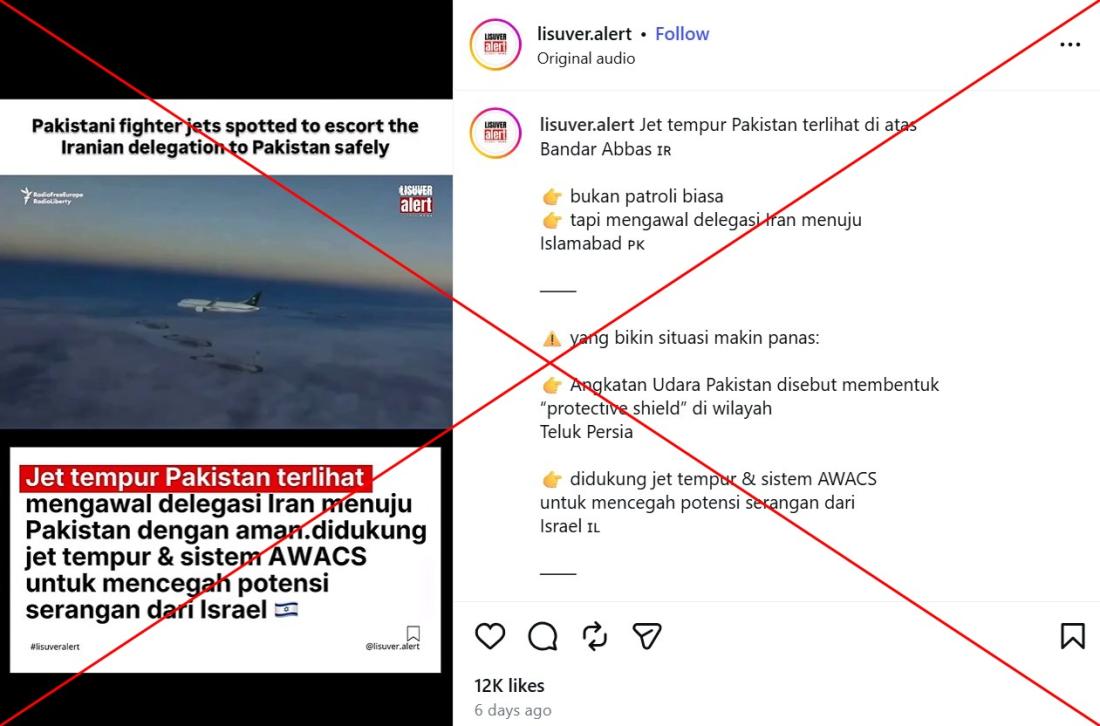The width and height of the screenshot is (1100, 726).
Task: Open the caption author's avatar
Action: point(495,133)
